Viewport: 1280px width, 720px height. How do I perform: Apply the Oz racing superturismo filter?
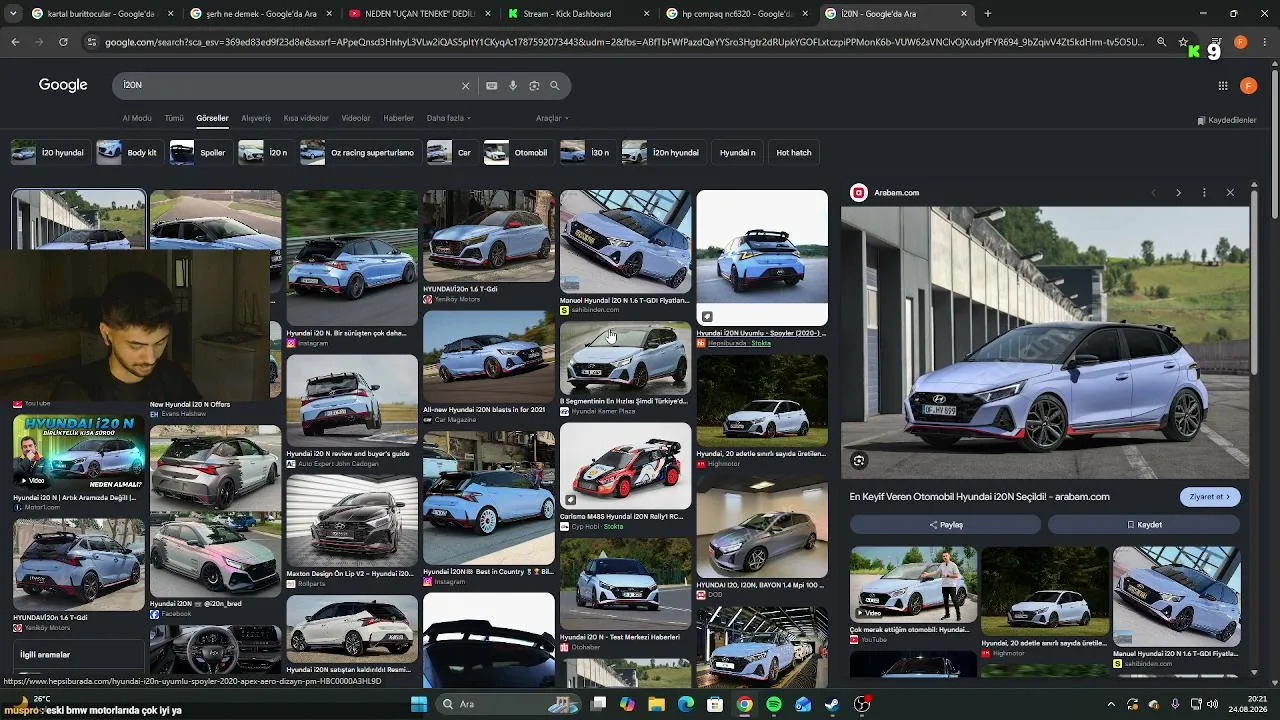[360, 153]
